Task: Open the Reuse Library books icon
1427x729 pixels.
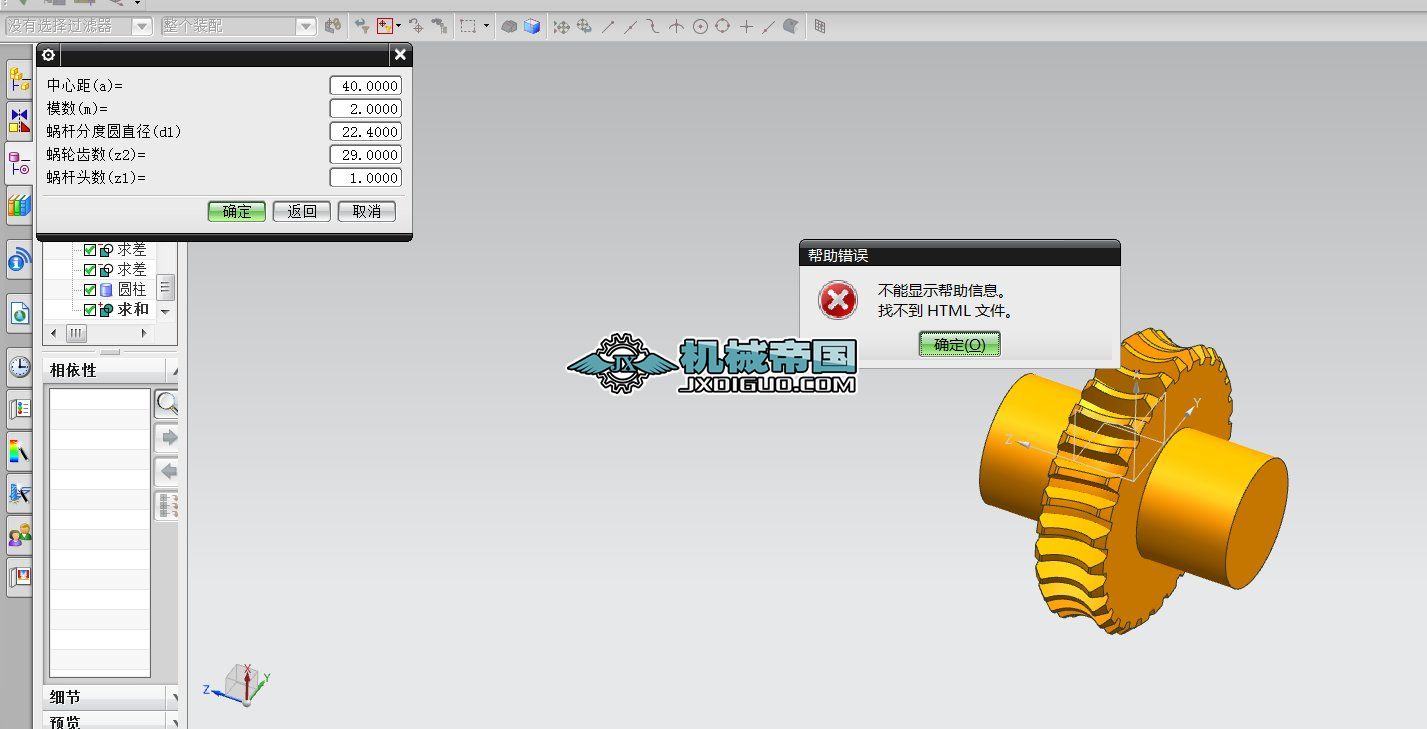Action: 19,205
